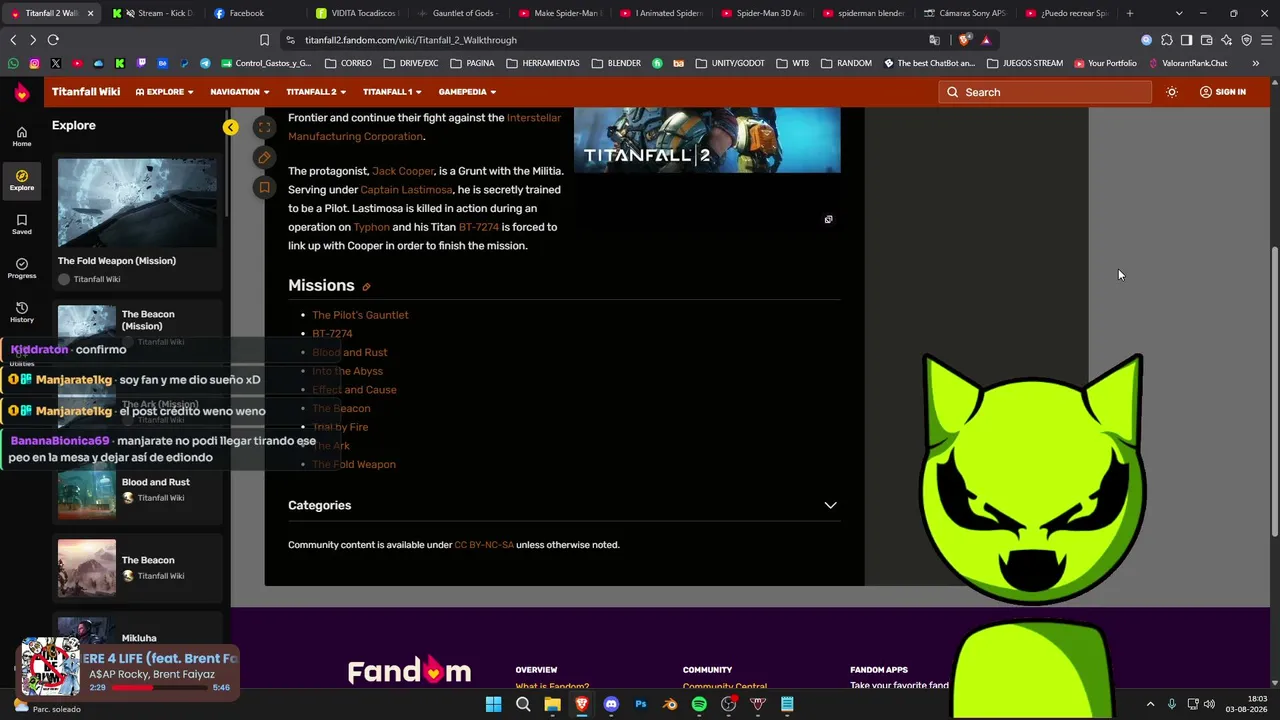Open a new browser tab
Viewport: 1280px width, 720px height.
1130,13
